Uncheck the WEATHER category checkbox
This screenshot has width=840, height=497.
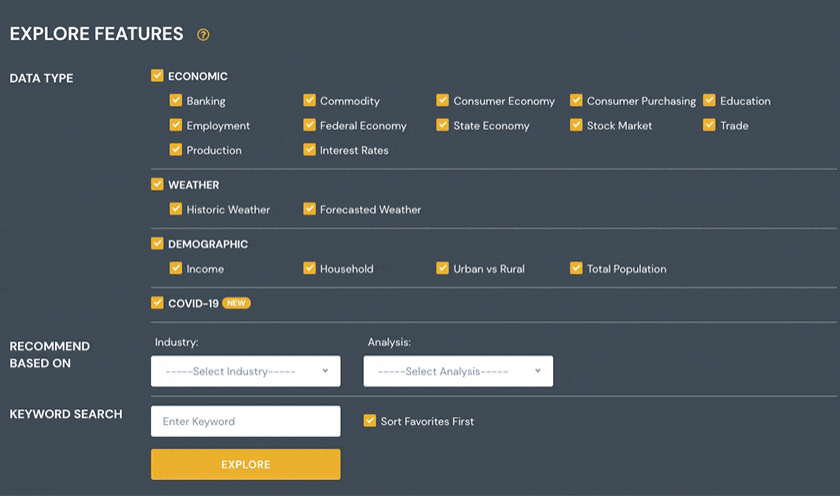(157, 185)
